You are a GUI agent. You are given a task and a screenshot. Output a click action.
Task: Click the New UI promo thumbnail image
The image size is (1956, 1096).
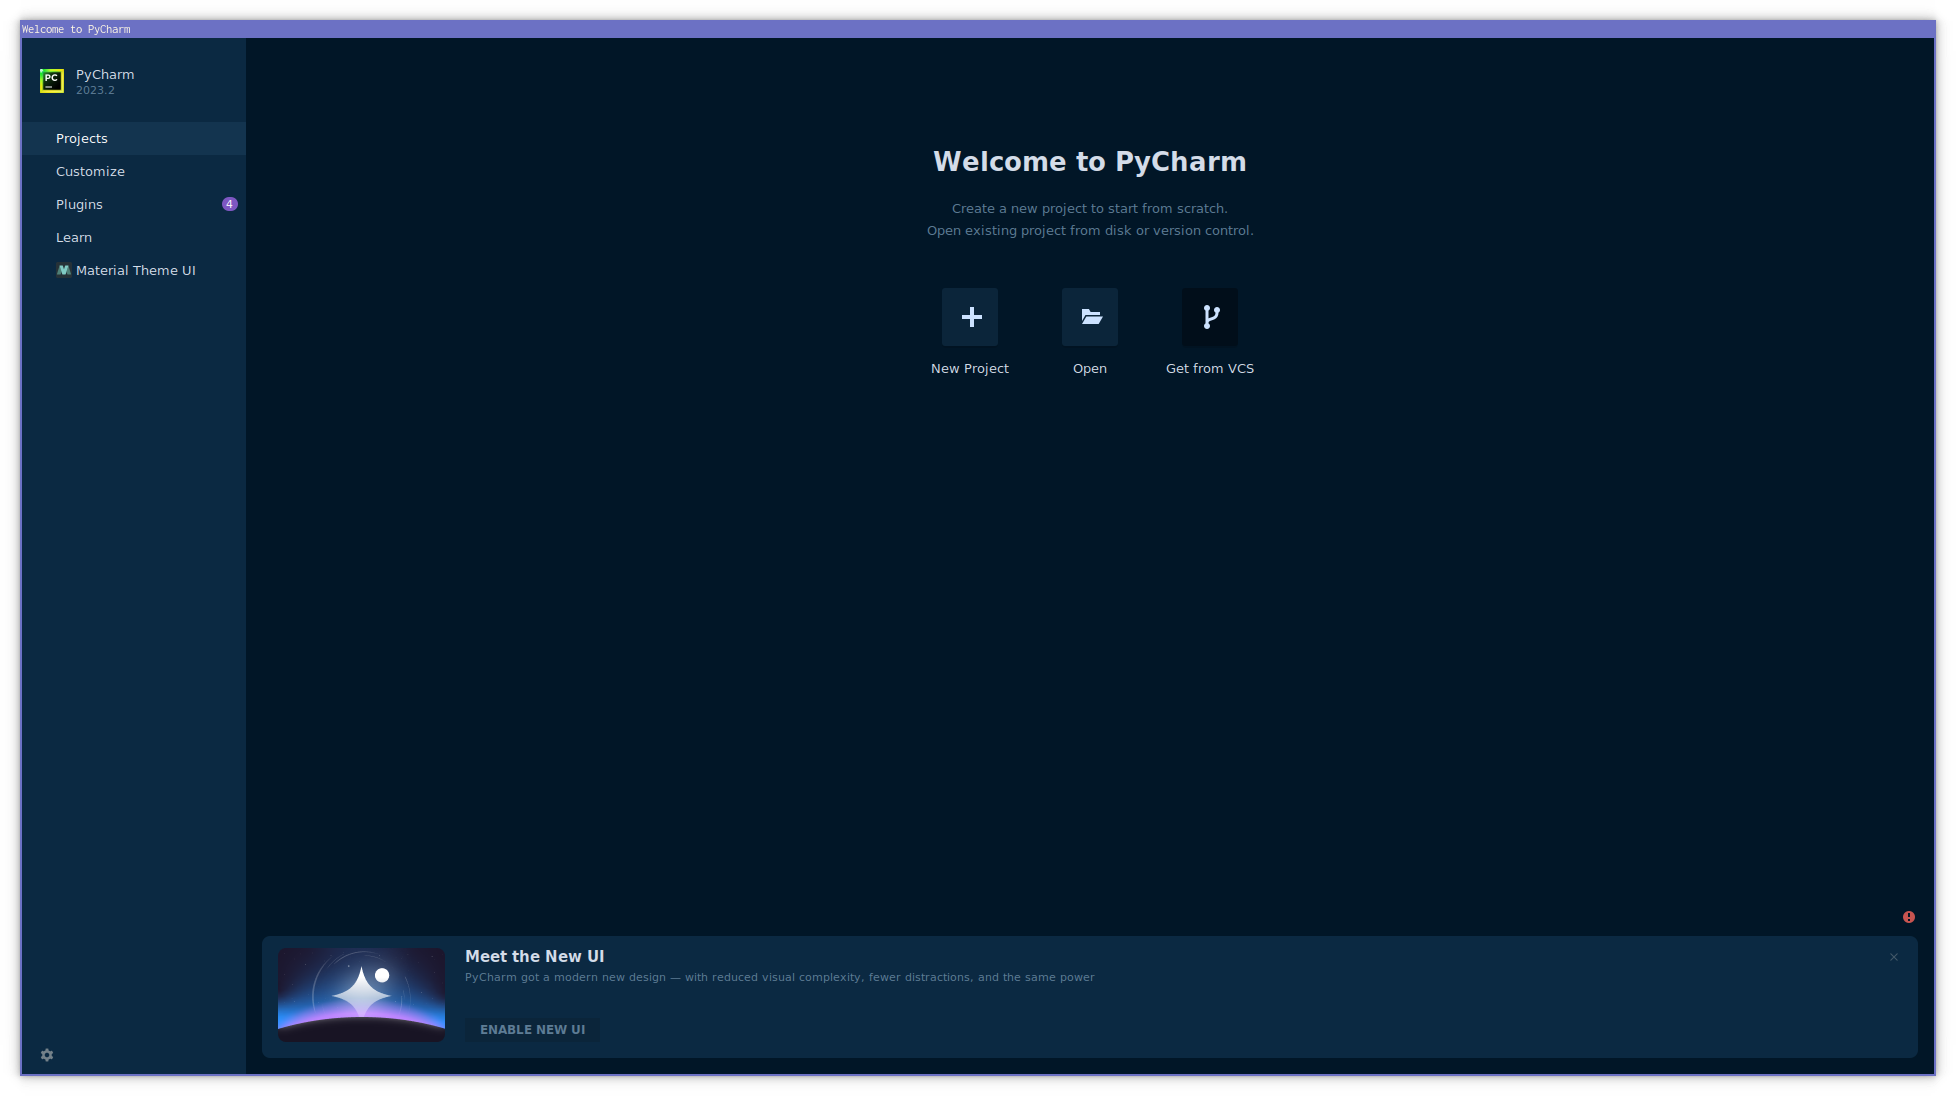pyautogui.click(x=361, y=995)
